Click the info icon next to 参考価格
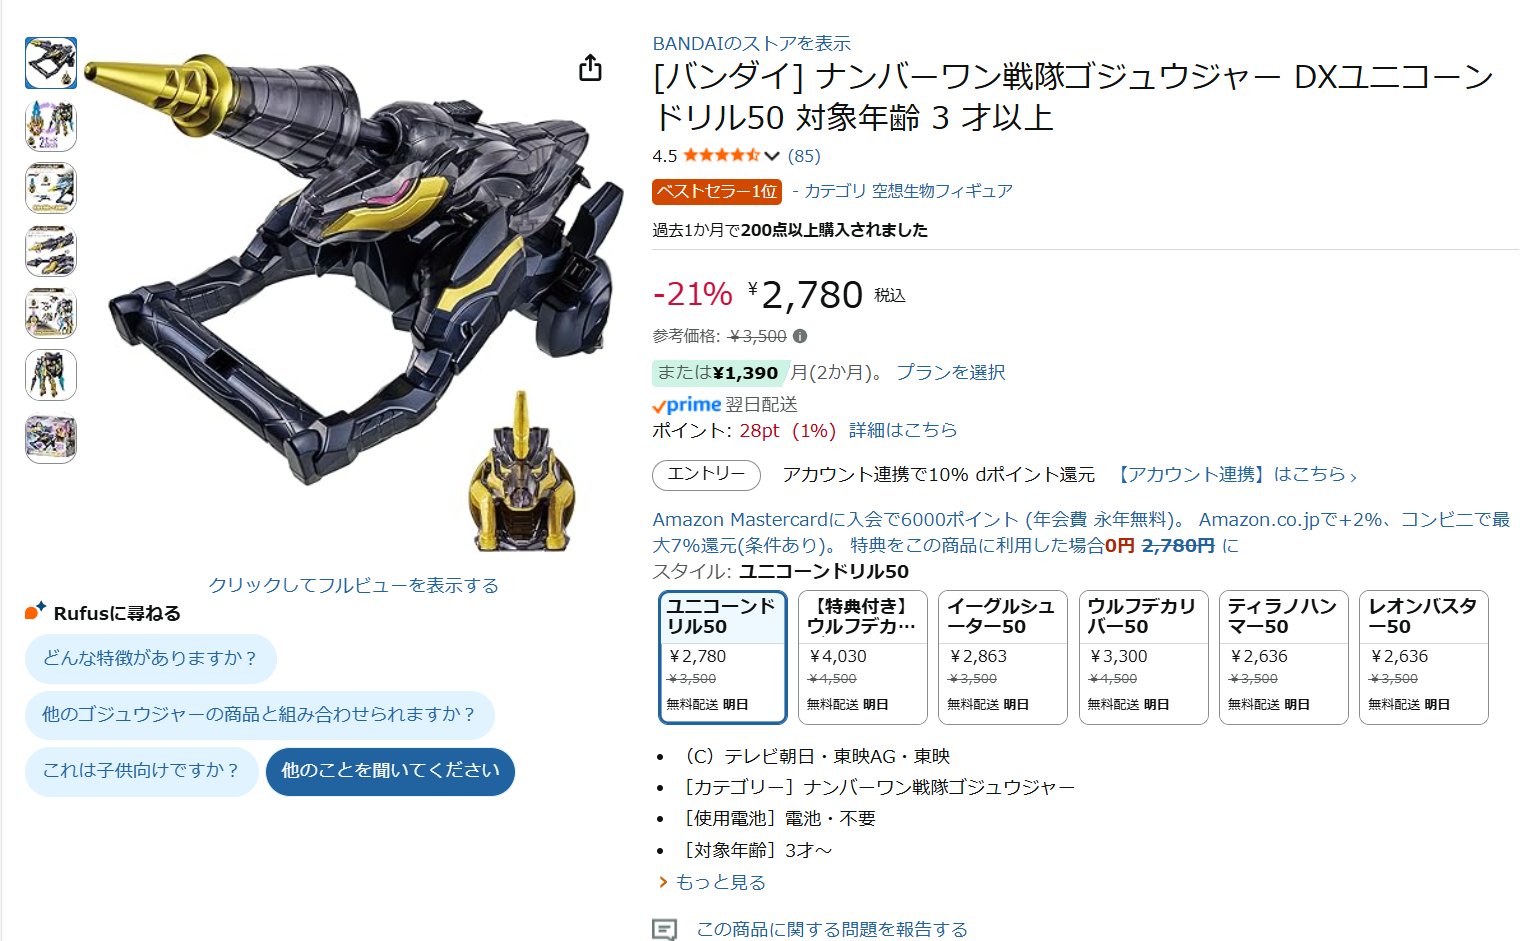 tap(800, 336)
